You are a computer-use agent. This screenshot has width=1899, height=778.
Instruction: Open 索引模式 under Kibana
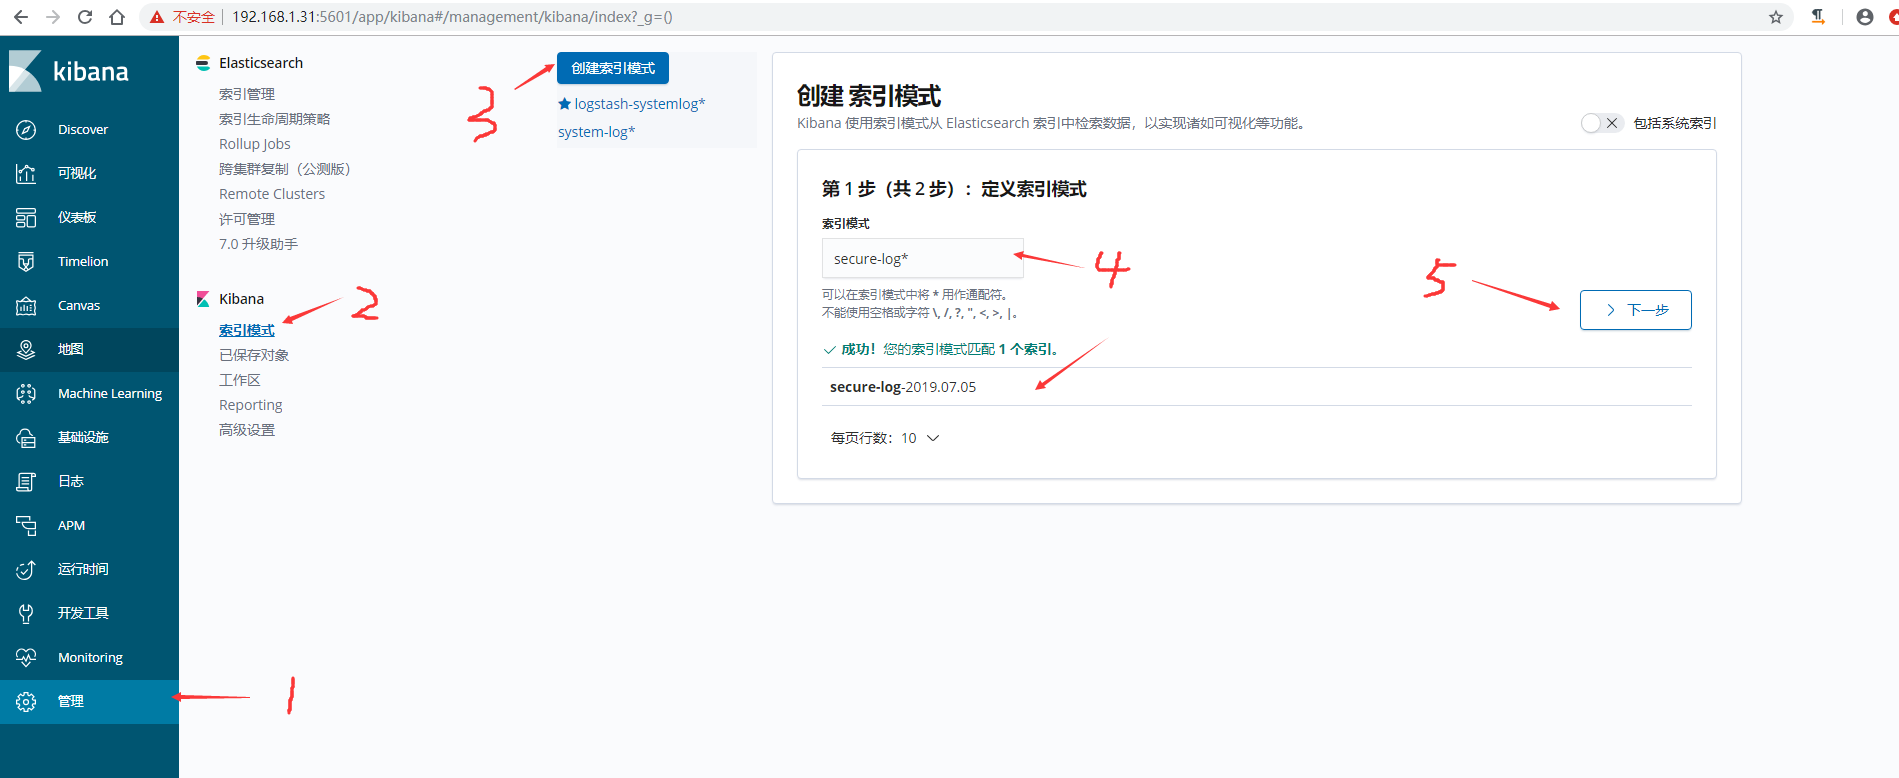247,330
